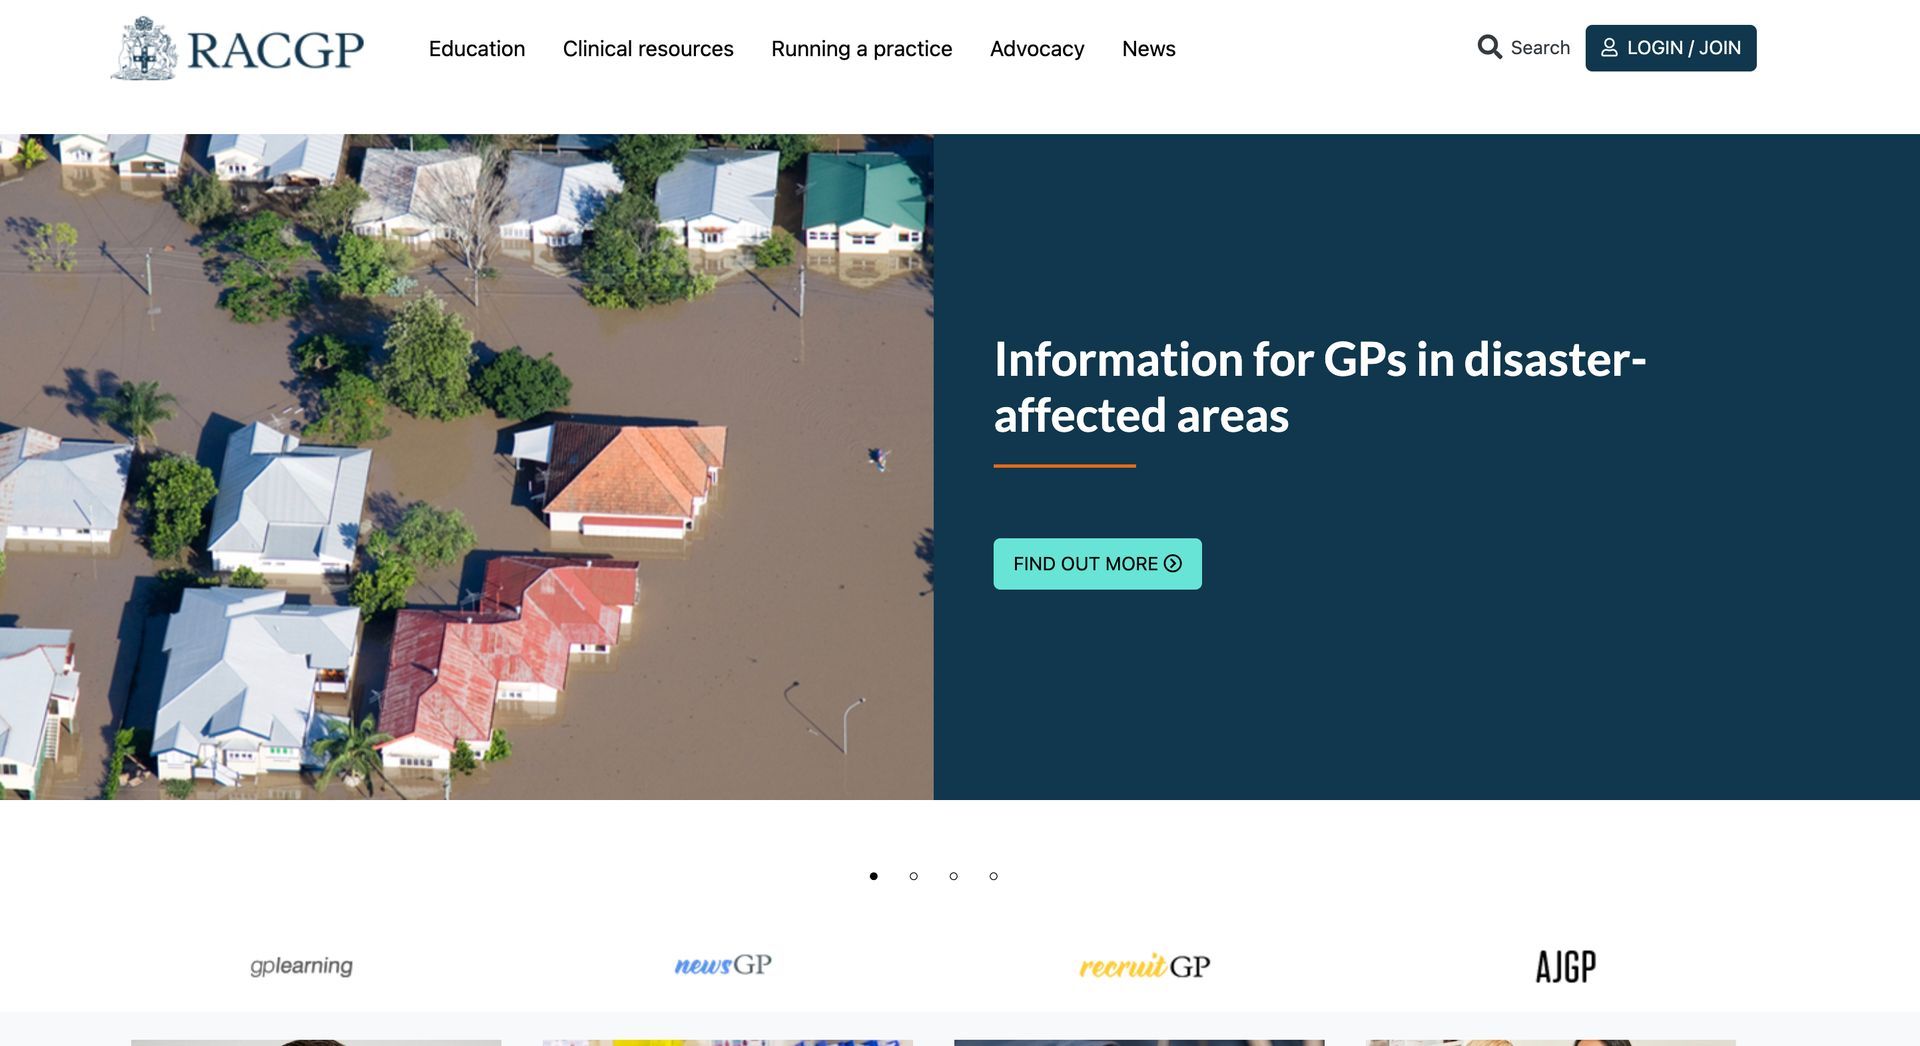Open the News menu
Viewport: 1920px width, 1046px height.
point(1149,48)
